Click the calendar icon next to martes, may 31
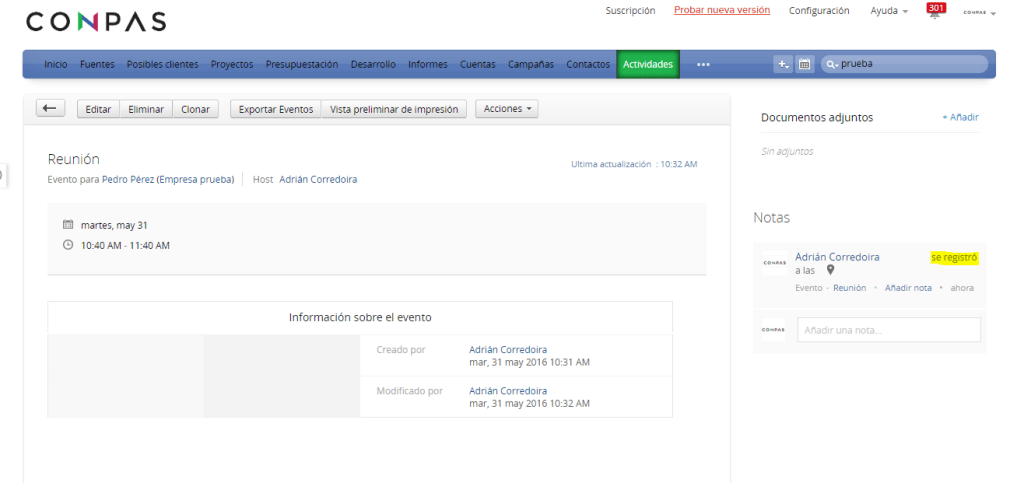 (x=68, y=225)
